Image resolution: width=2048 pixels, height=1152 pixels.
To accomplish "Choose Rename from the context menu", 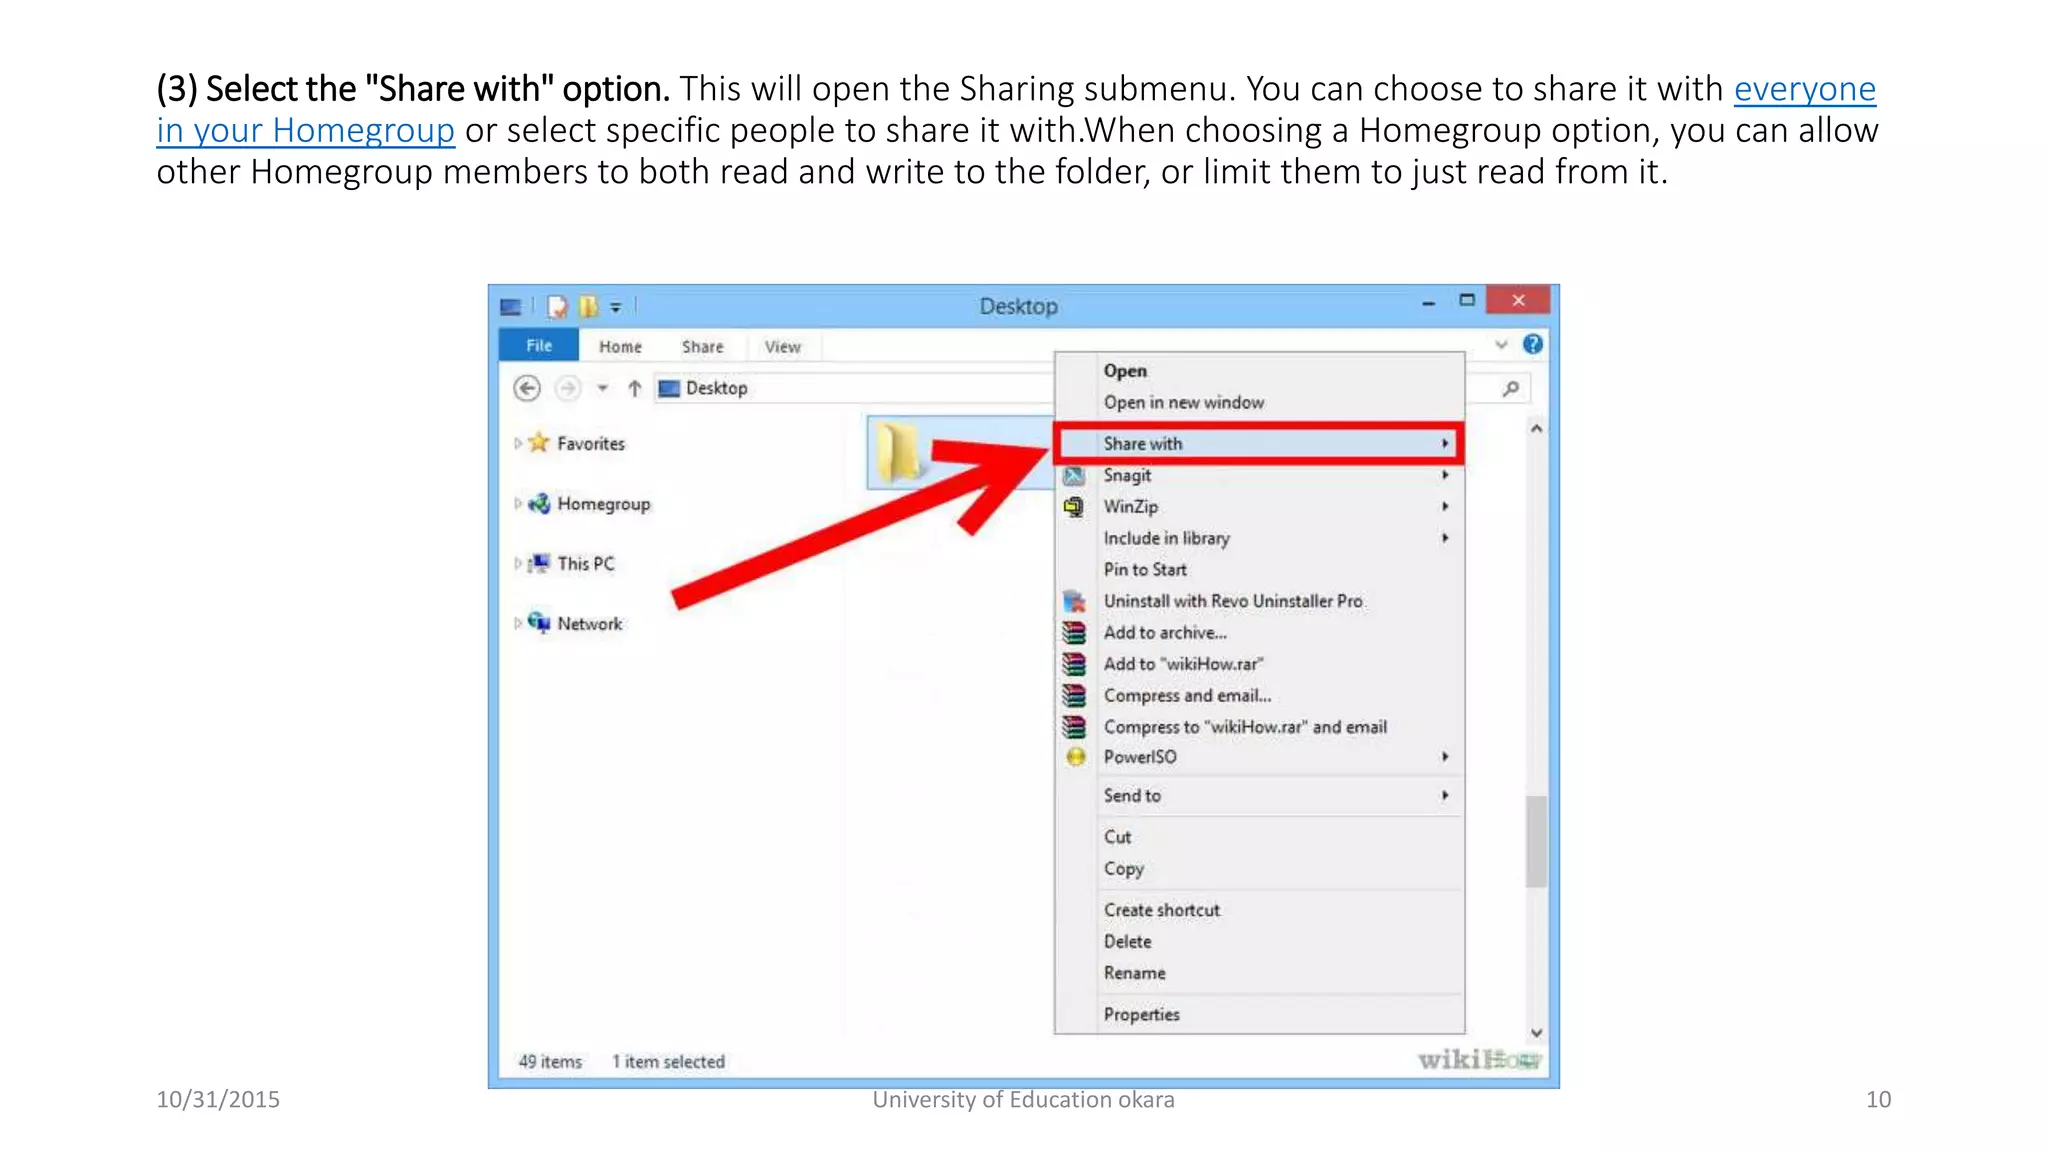I will pos(1259,973).
